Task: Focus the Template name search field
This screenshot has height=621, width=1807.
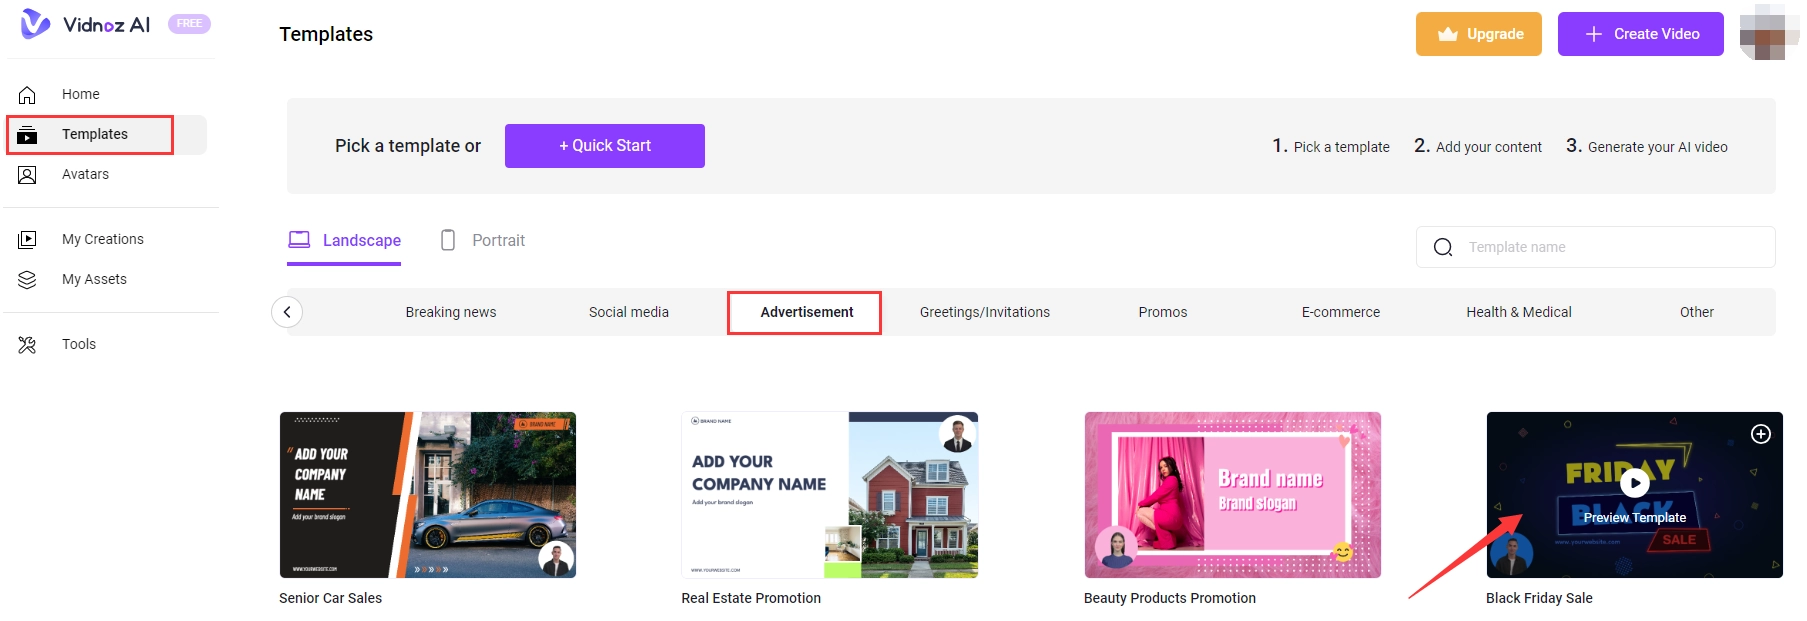Action: click(1610, 247)
